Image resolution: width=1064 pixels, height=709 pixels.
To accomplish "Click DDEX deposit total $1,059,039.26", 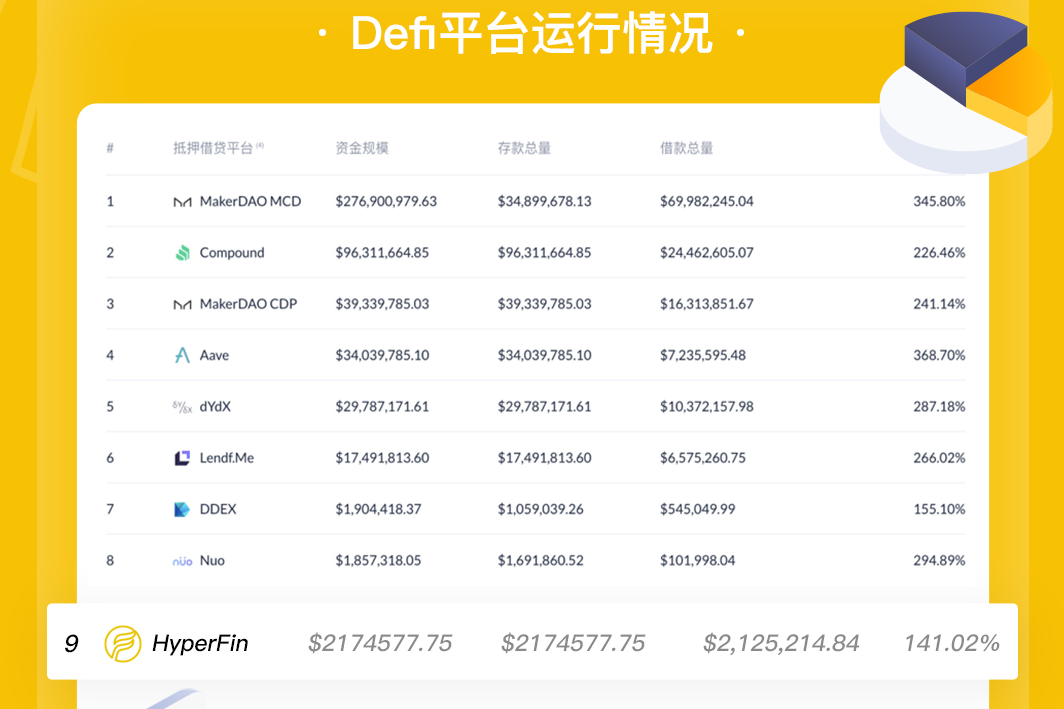I will click(x=540, y=509).
